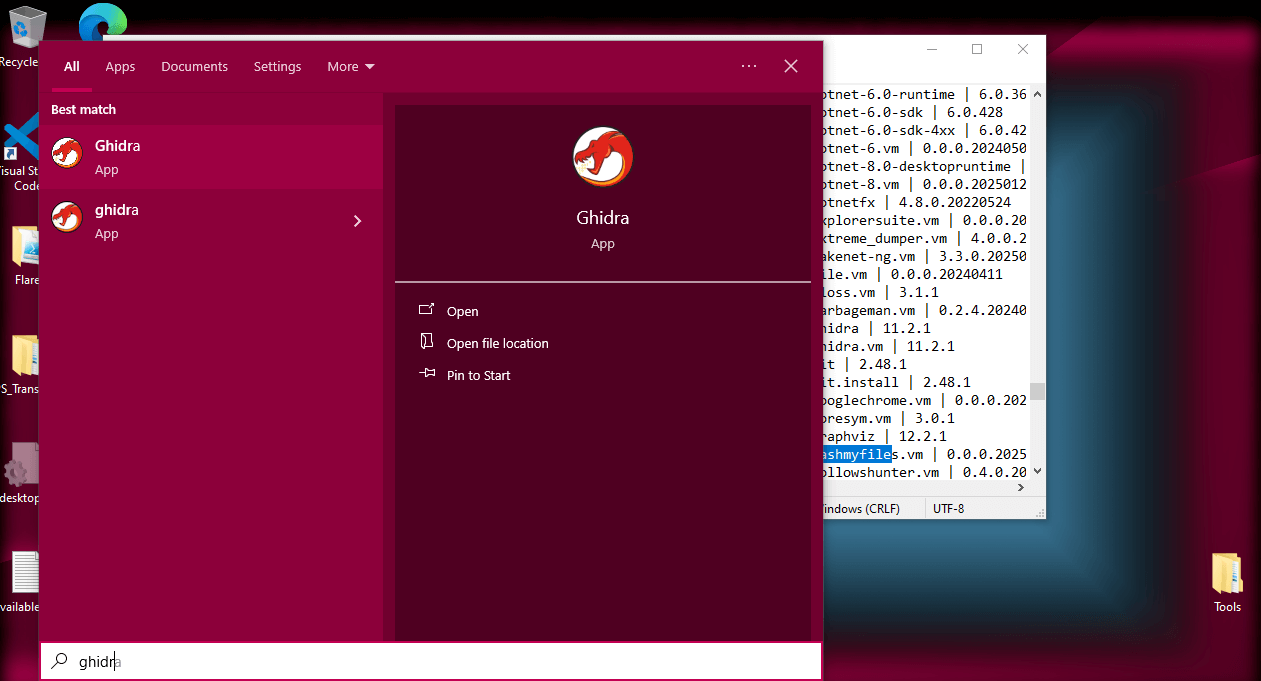Screen dimensions: 1261x681
Task: Click the ghidra.vm | 11.2.1 line
Action: [886, 346]
